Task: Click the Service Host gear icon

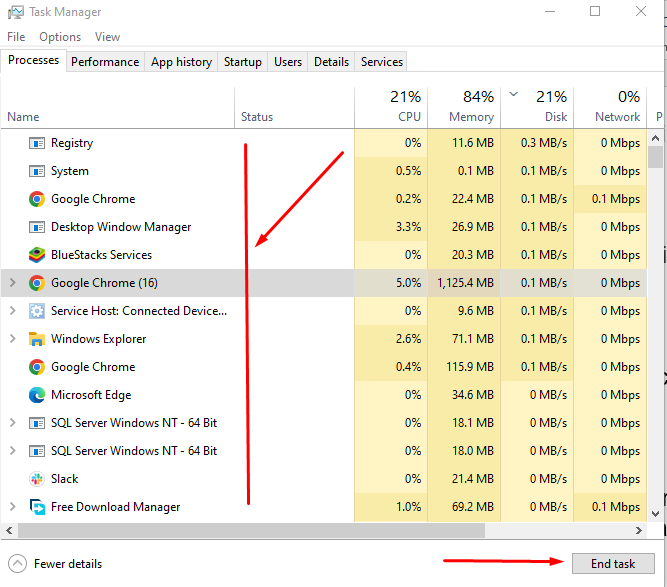Action: [x=37, y=311]
